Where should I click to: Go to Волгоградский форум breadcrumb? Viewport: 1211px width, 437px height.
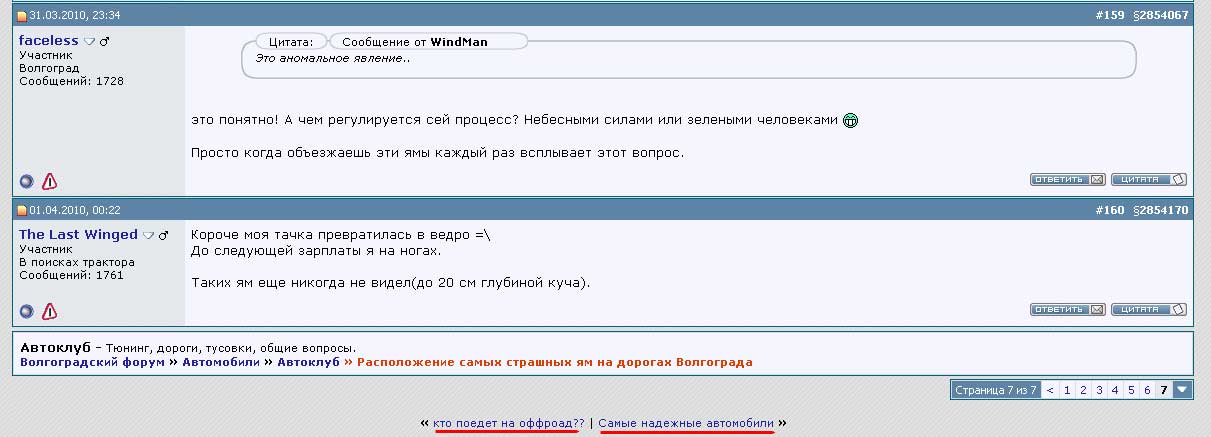92,362
